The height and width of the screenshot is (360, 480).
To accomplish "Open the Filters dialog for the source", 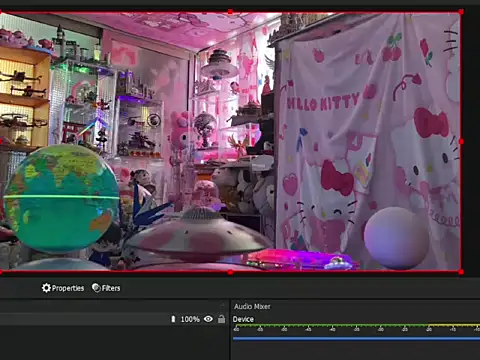I will click(106, 288).
